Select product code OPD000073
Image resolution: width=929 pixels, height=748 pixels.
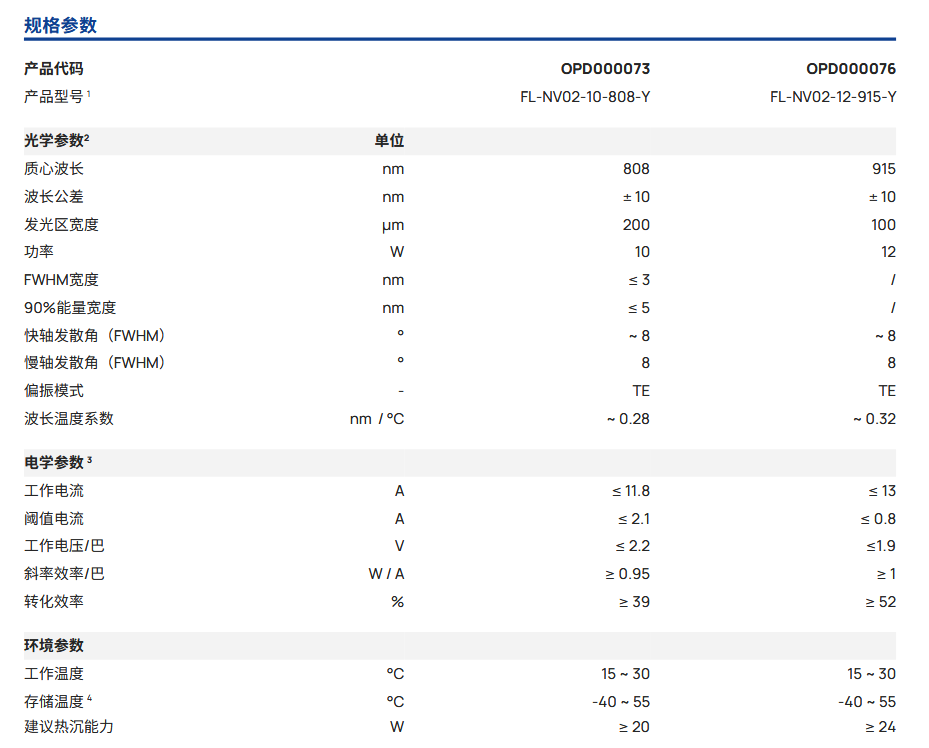605,69
